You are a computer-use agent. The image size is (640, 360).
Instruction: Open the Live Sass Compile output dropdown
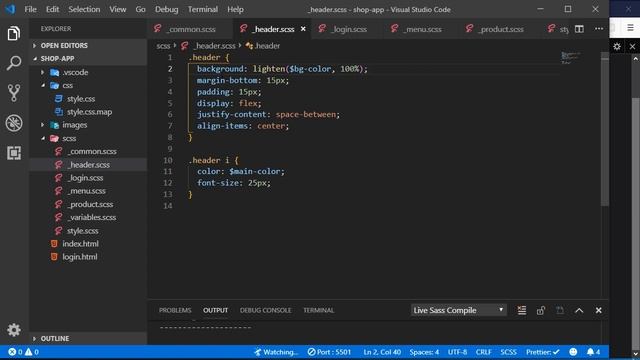pyautogui.click(x=458, y=310)
